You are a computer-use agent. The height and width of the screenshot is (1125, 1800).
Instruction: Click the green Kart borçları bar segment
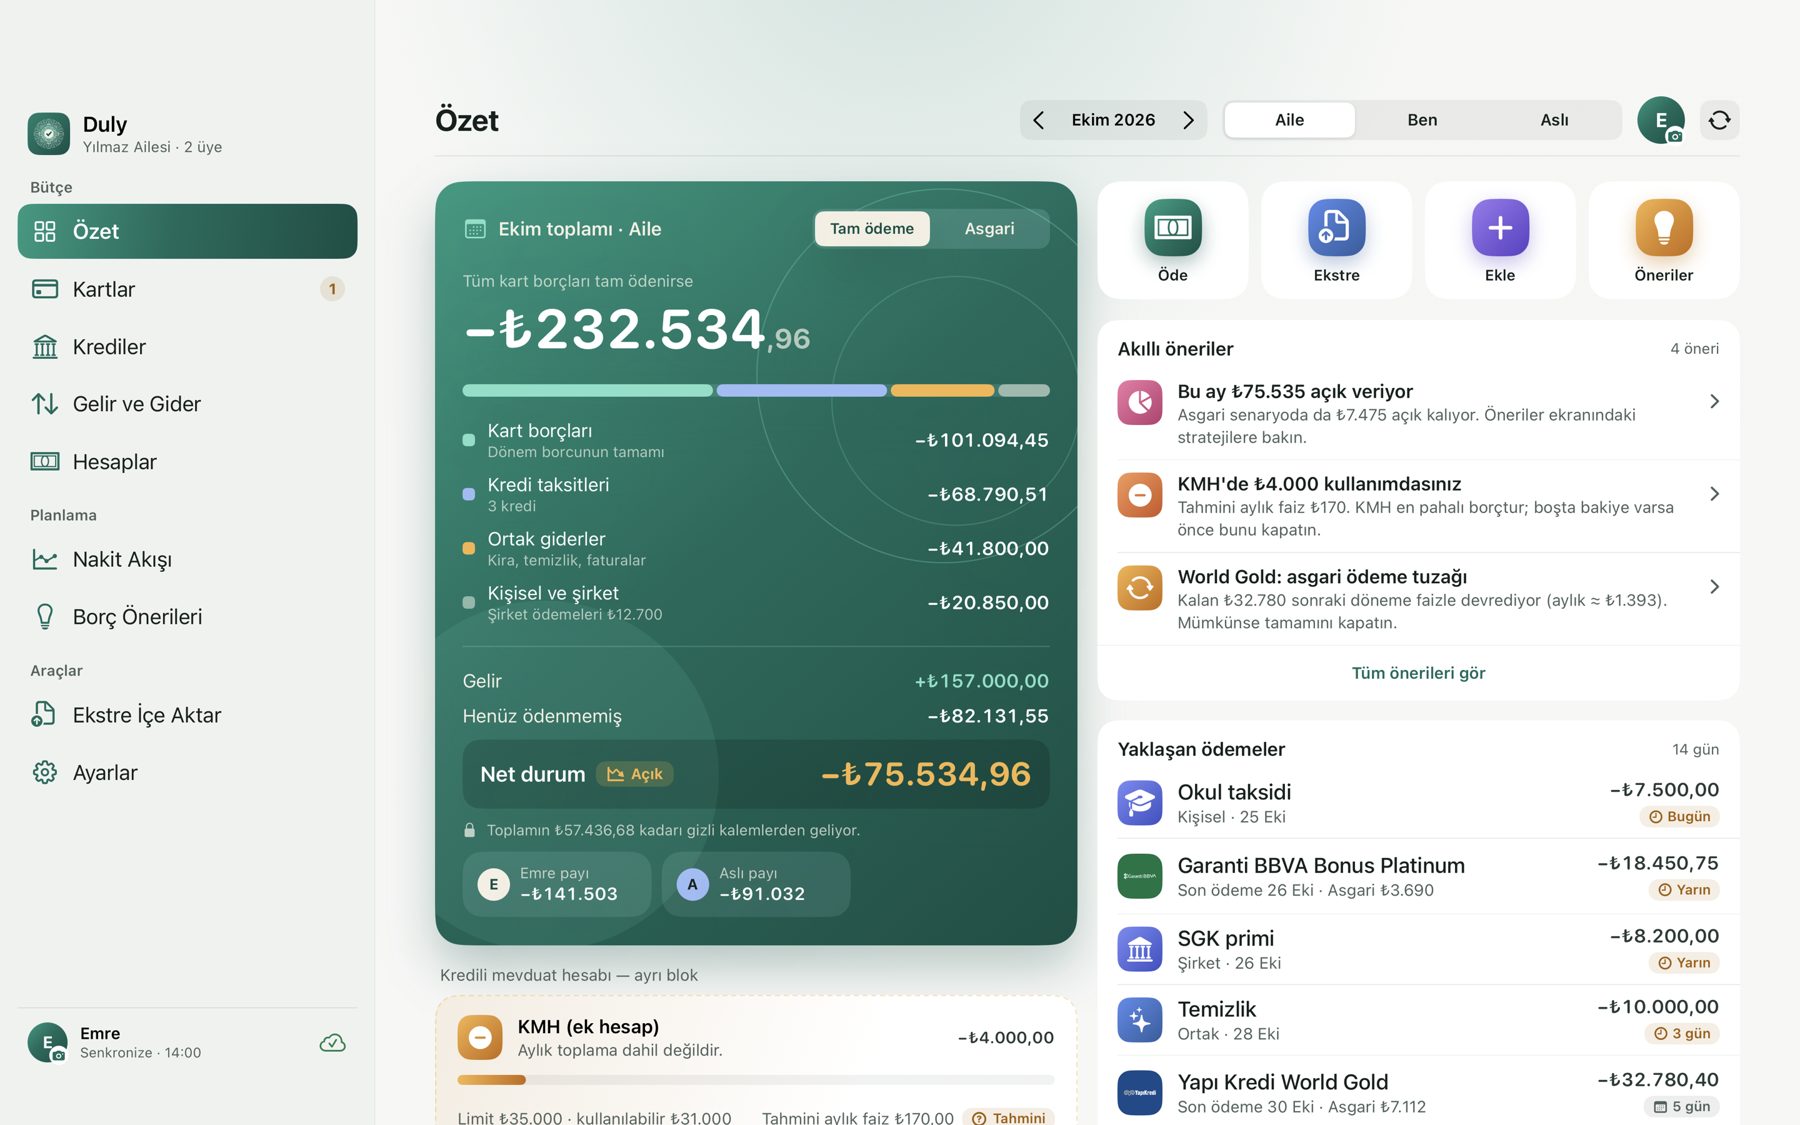588,390
